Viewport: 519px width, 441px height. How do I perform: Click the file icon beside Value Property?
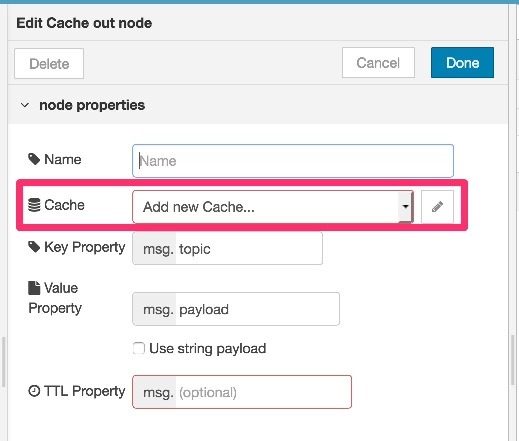pos(34,288)
